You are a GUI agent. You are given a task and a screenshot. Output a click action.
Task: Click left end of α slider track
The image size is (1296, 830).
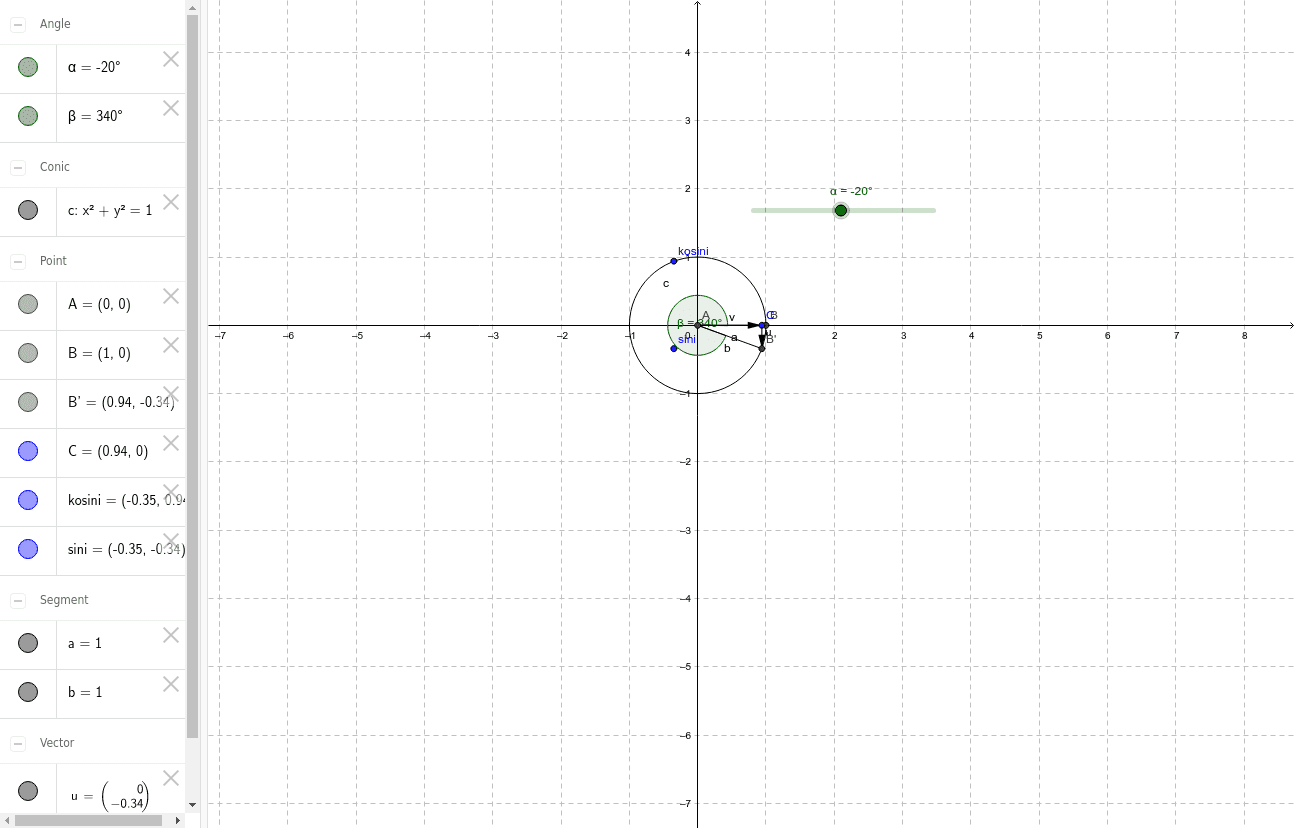tap(754, 210)
